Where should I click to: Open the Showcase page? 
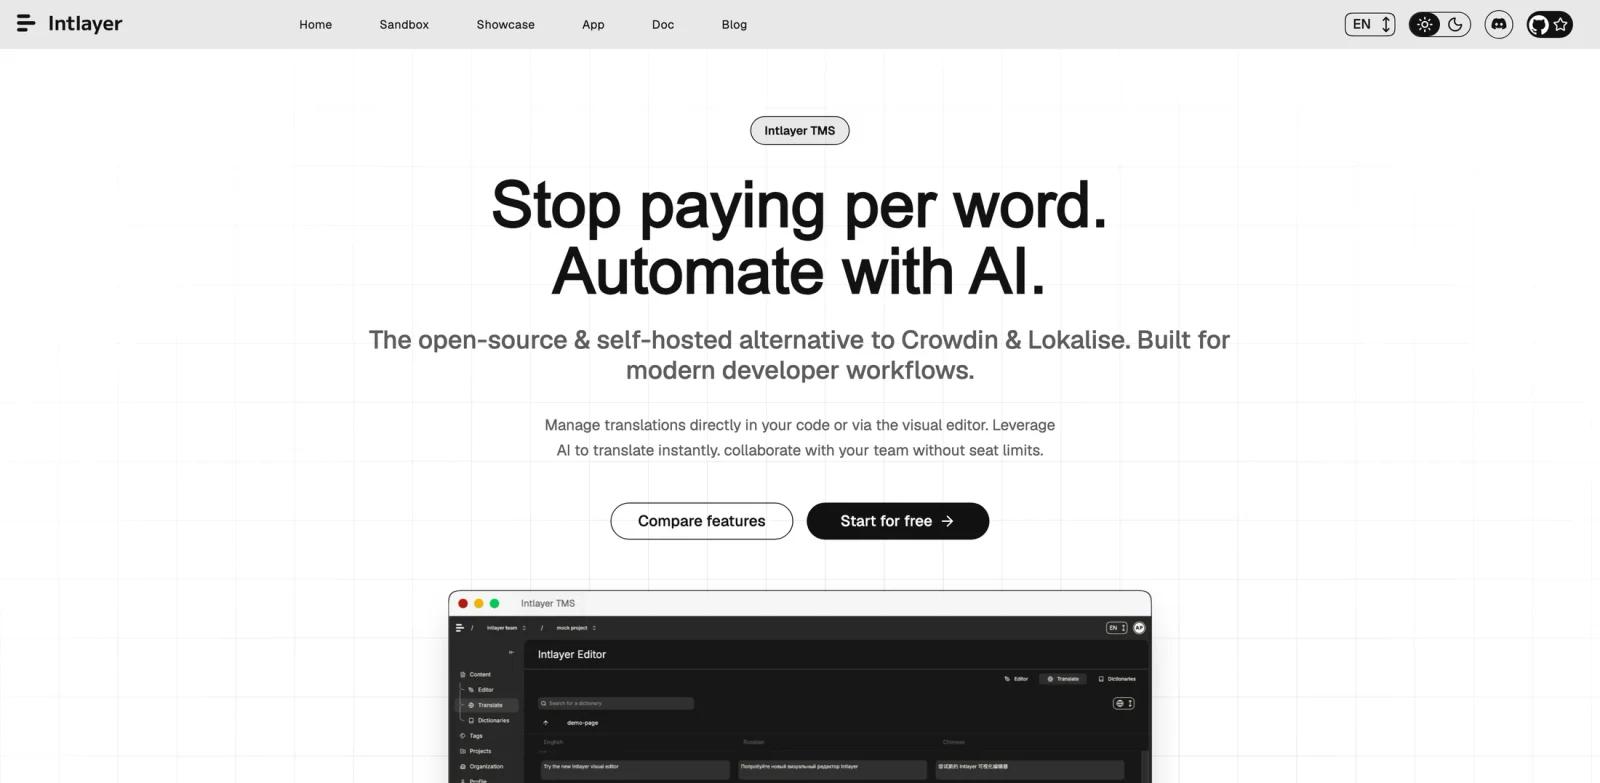click(x=505, y=24)
